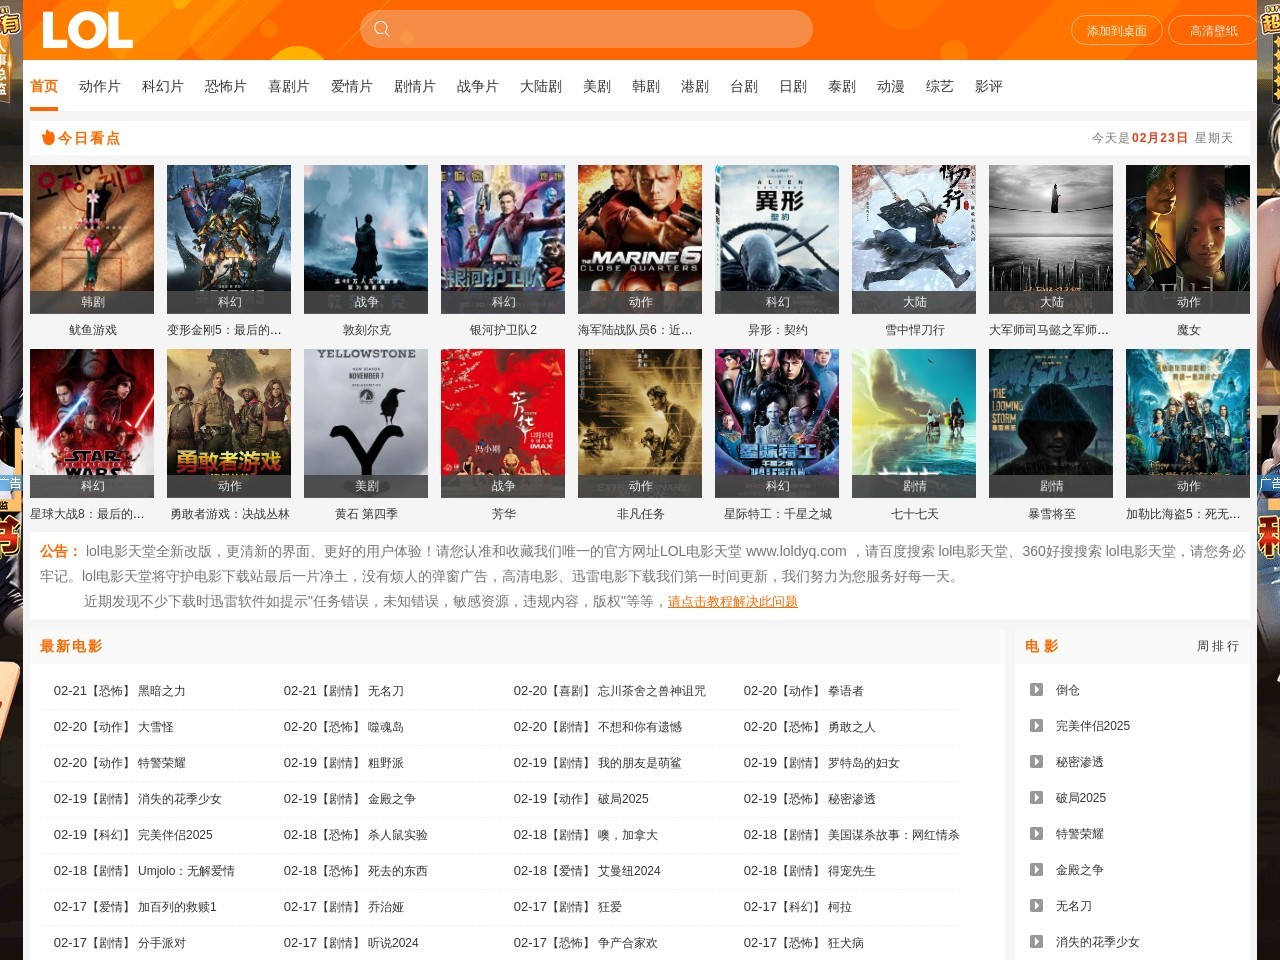Open the 变形金刚5 poster

(229, 239)
